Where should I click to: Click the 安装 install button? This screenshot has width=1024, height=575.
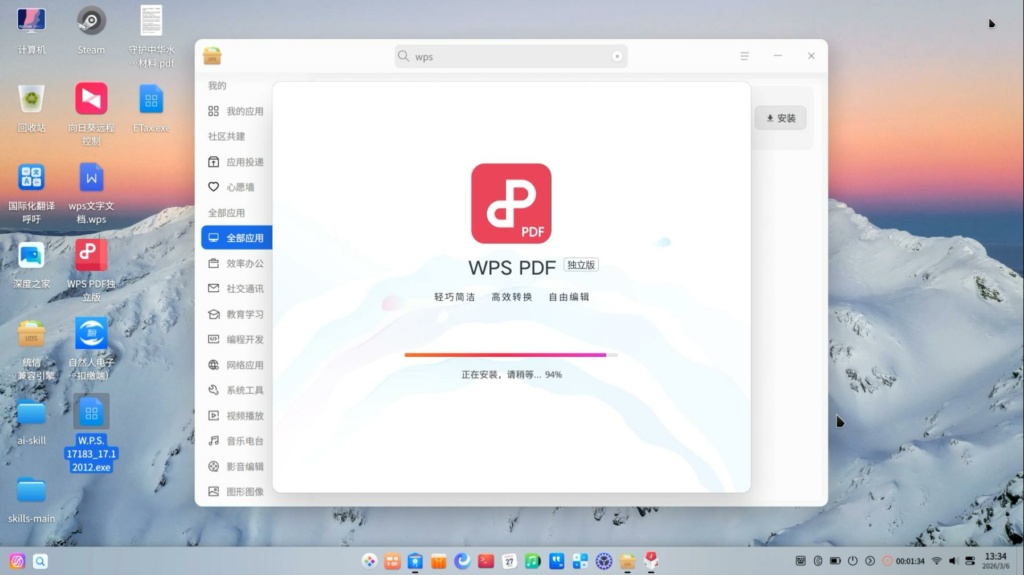click(x=780, y=118)
